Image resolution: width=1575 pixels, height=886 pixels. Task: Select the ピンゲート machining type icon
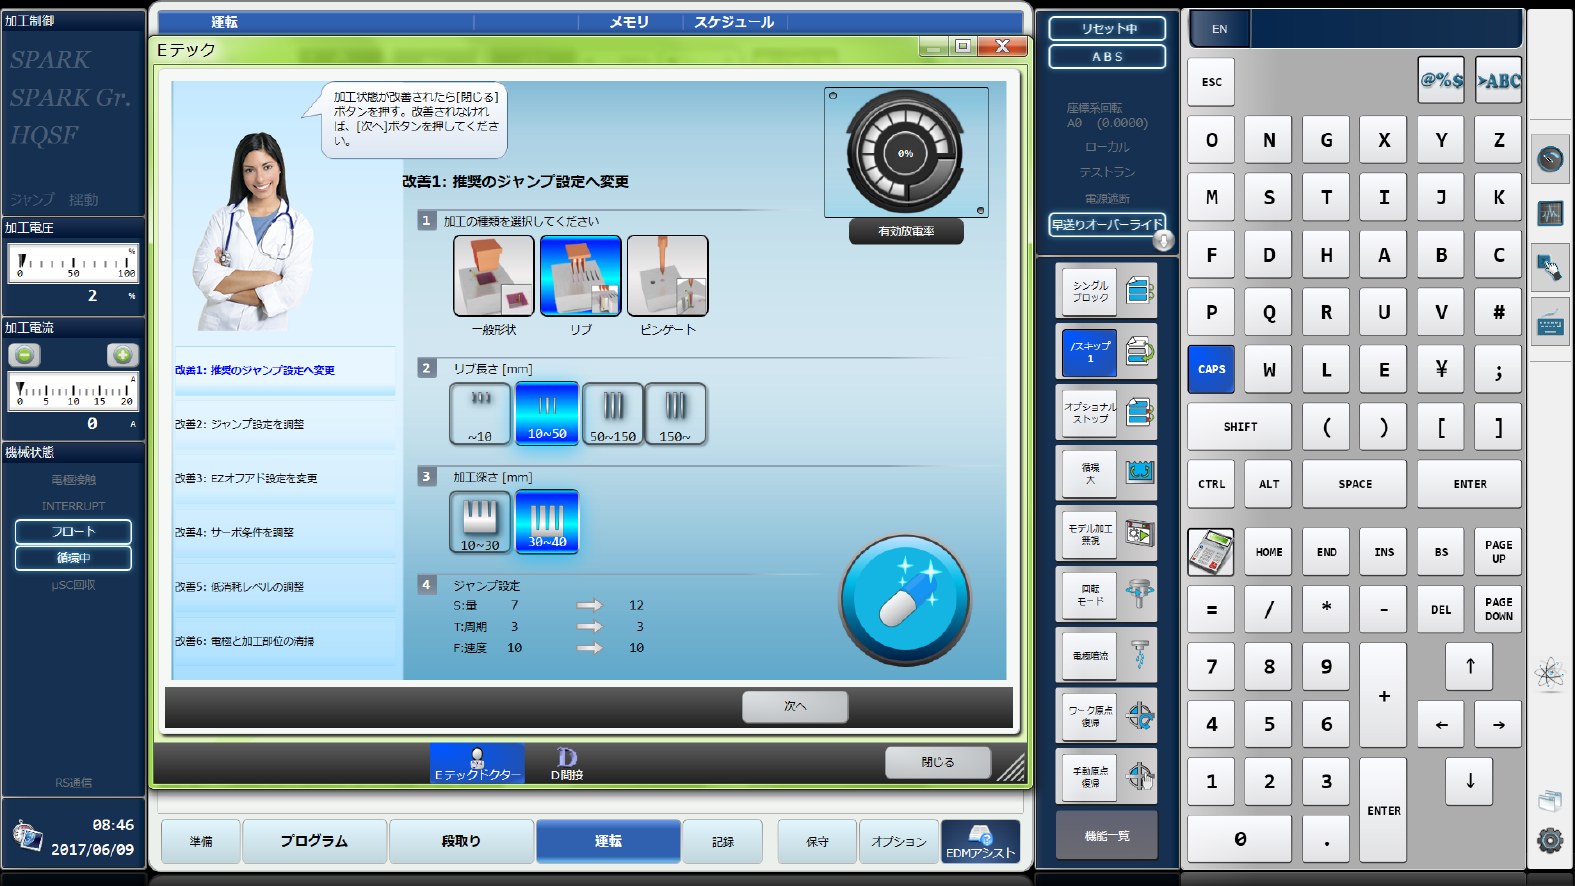667,276
